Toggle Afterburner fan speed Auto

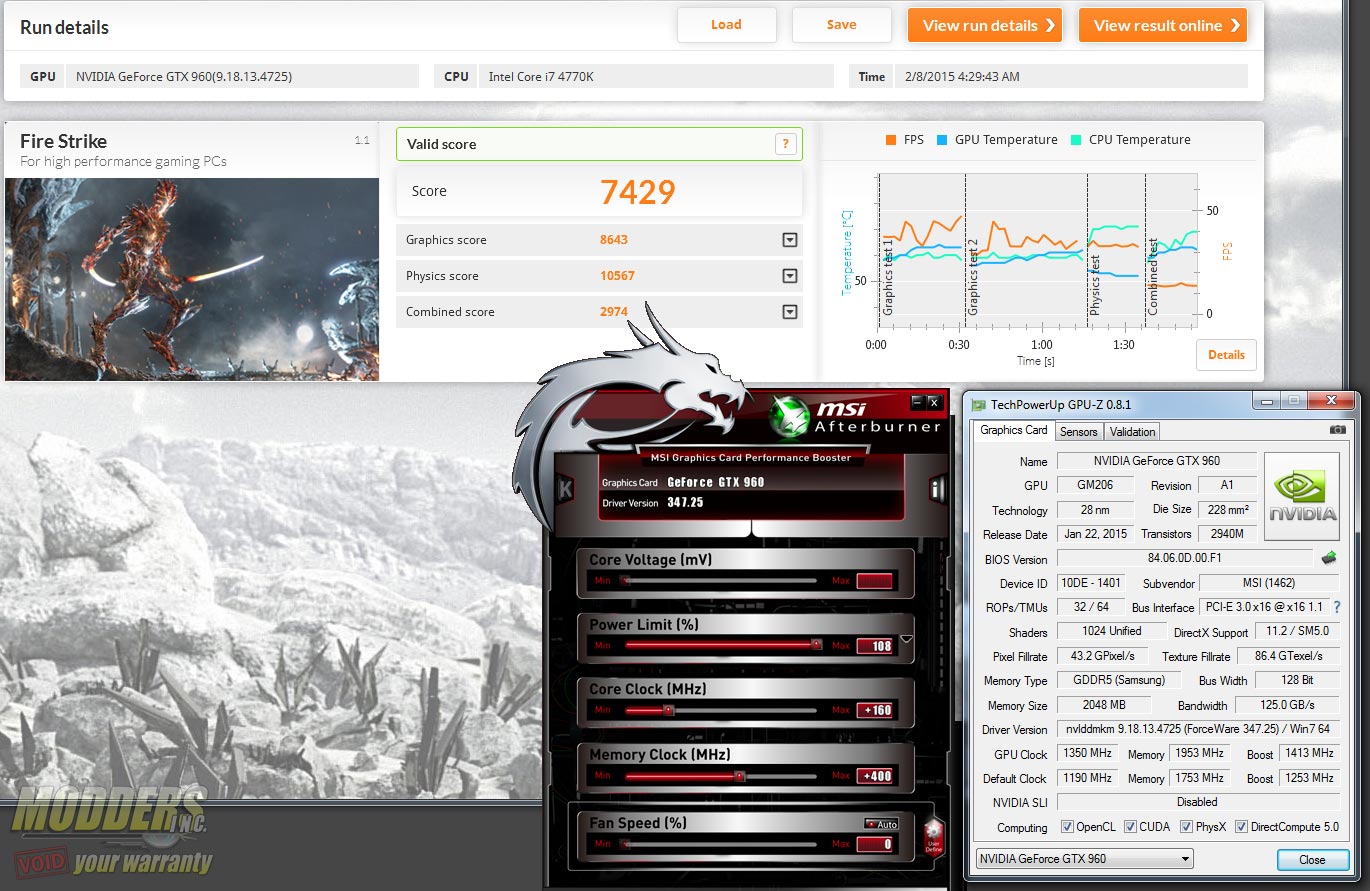(x=881, y=824)
